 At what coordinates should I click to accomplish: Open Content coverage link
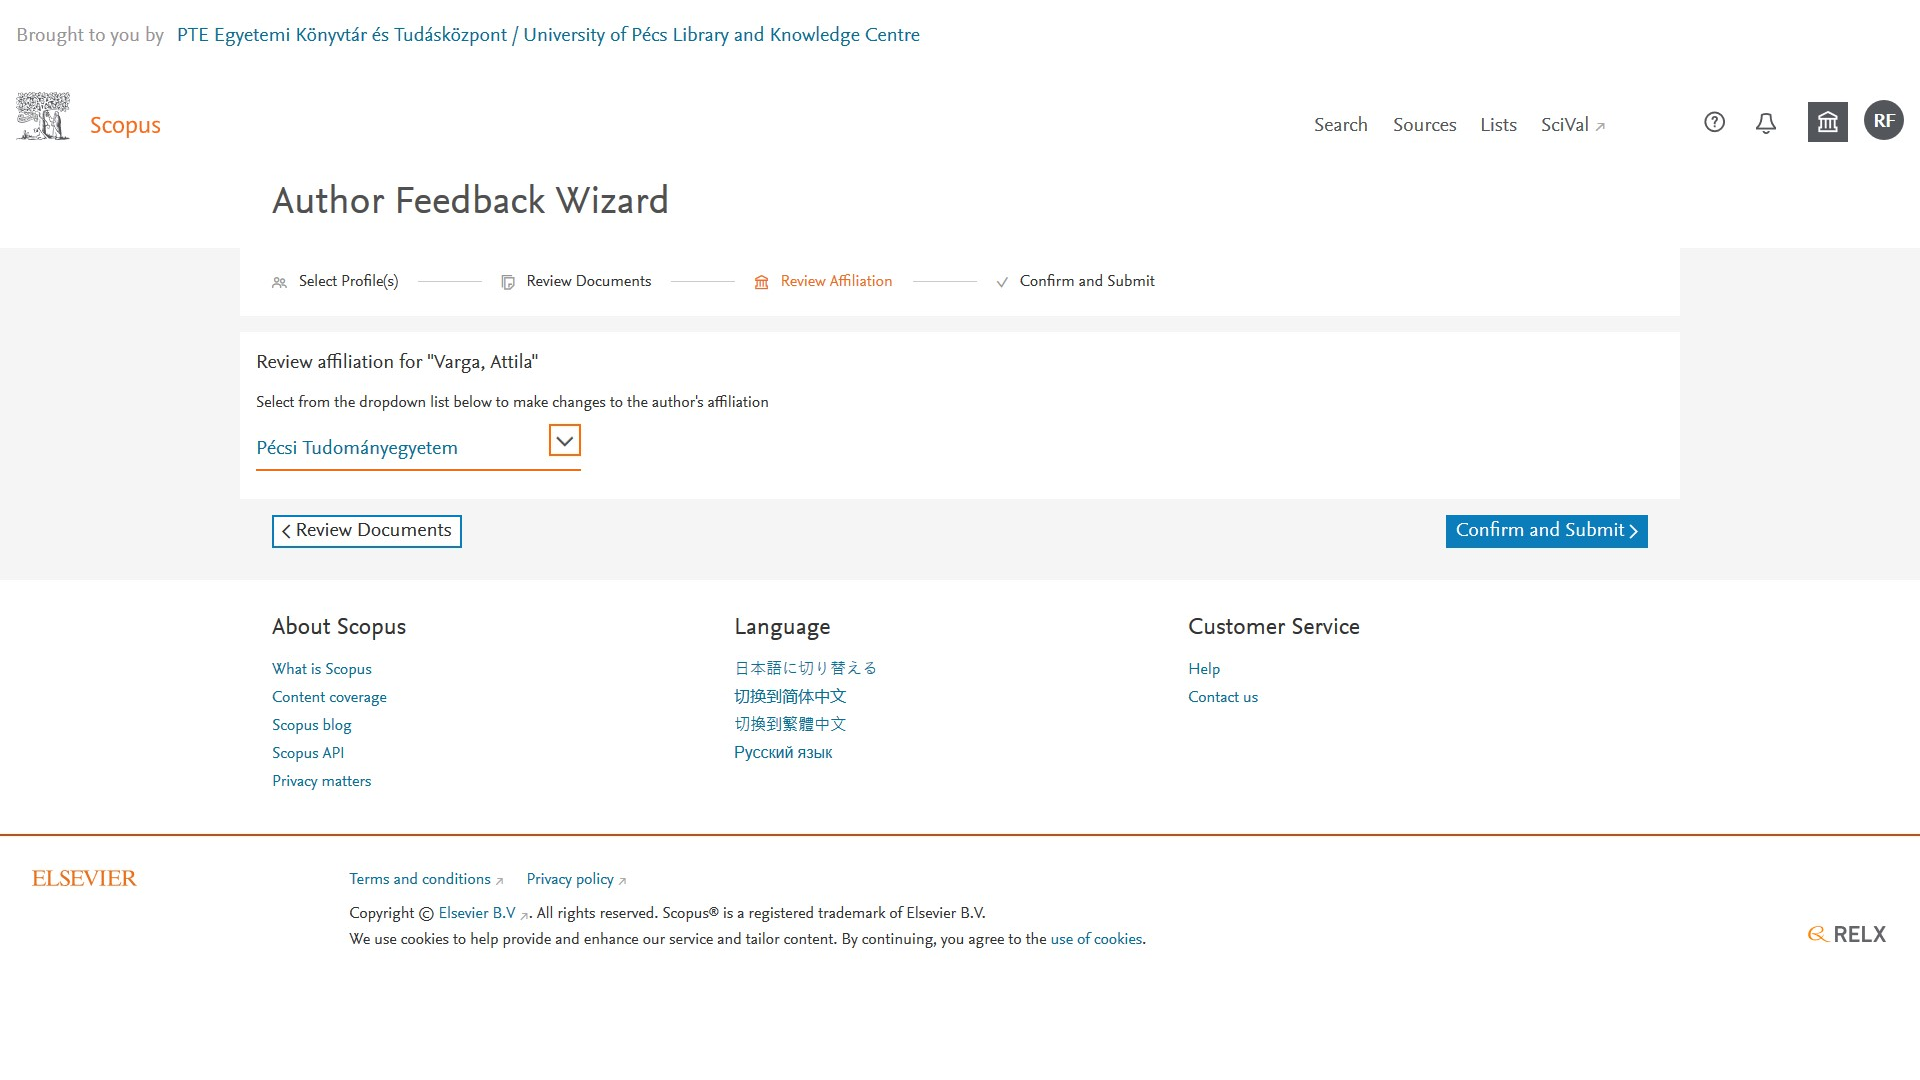tap(329, 697)
